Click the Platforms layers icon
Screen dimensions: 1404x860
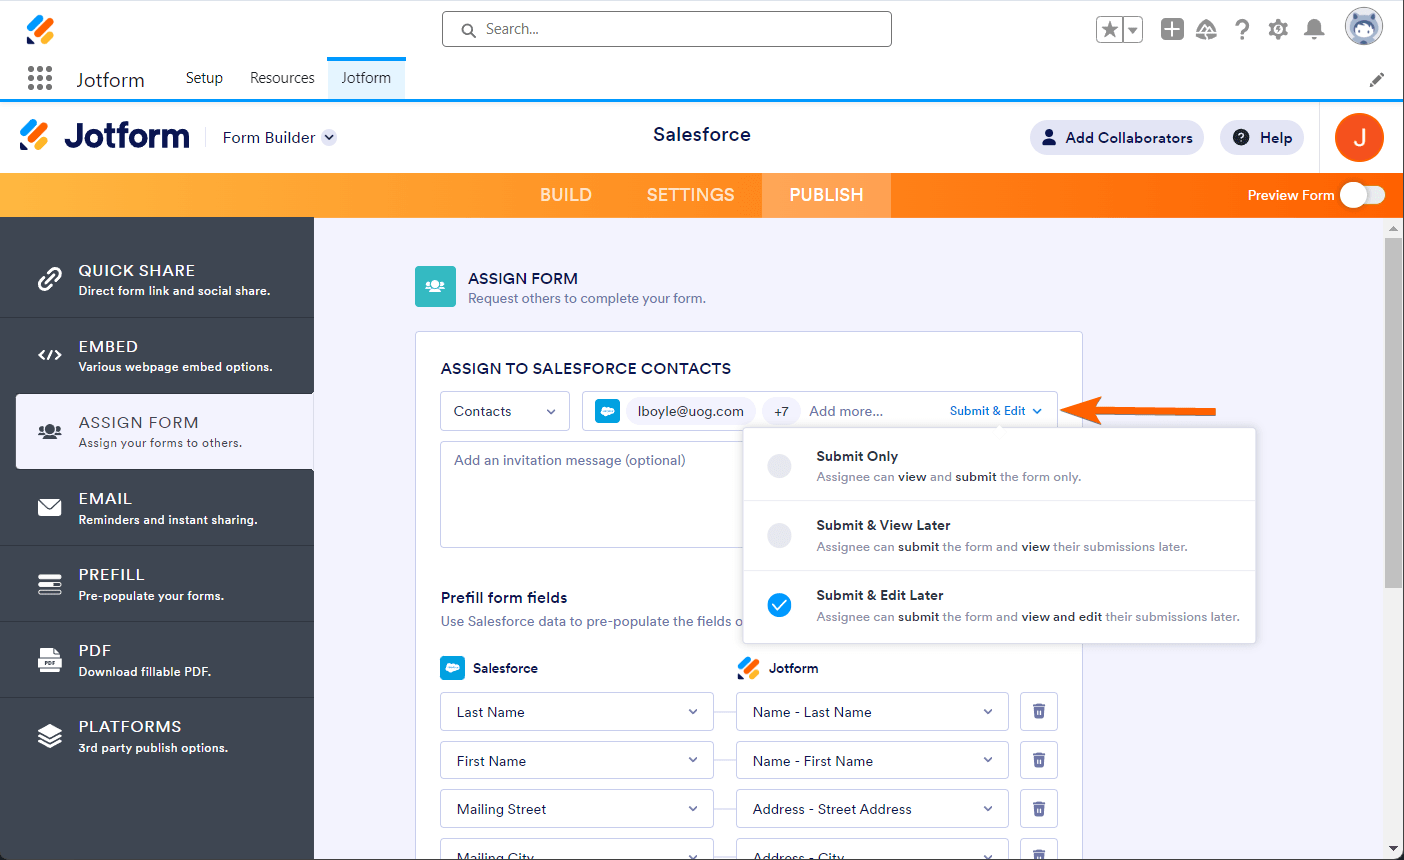click(50, 736)
